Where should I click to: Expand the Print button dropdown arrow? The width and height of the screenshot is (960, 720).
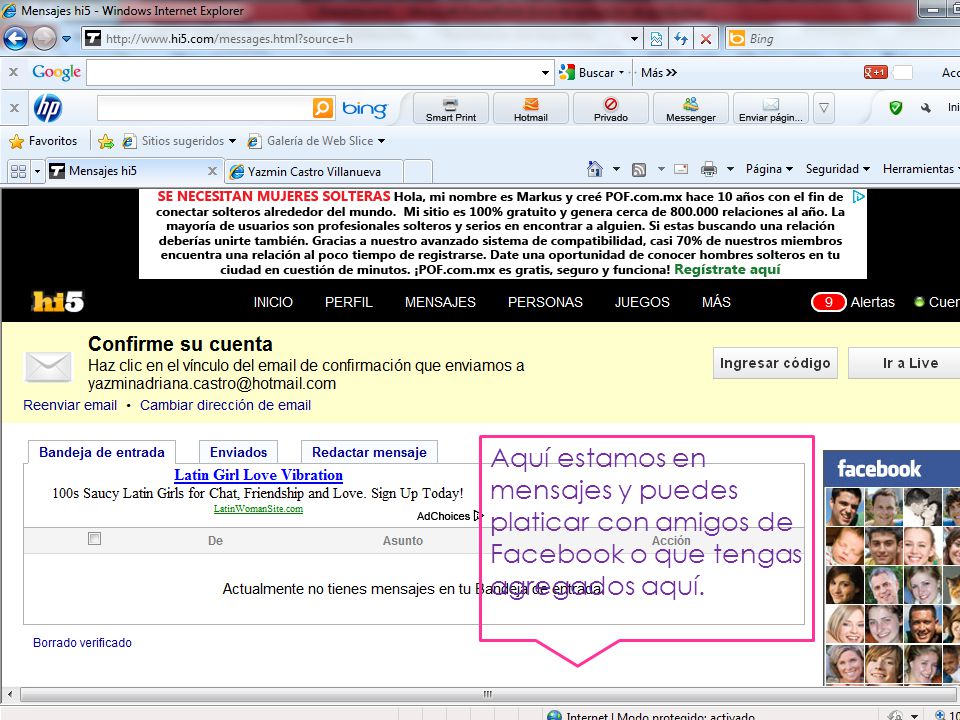point(730,169)
